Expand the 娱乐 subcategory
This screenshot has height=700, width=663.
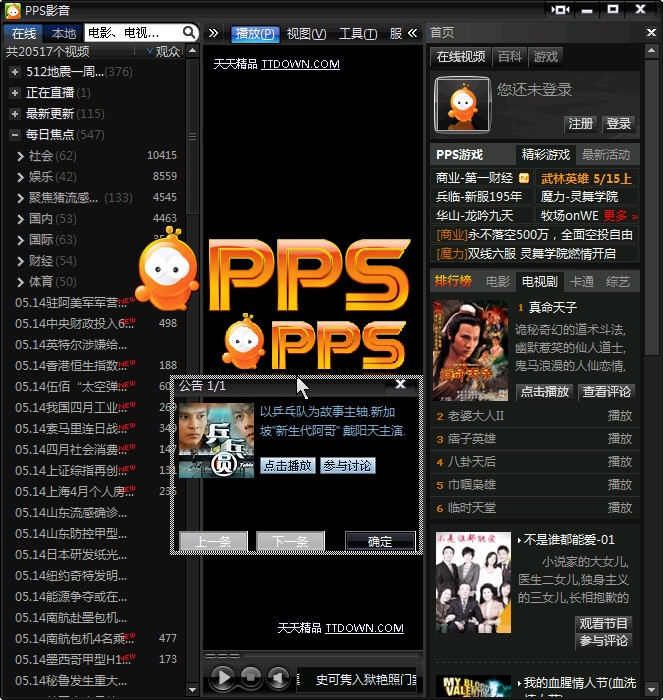tap(20, 177)
